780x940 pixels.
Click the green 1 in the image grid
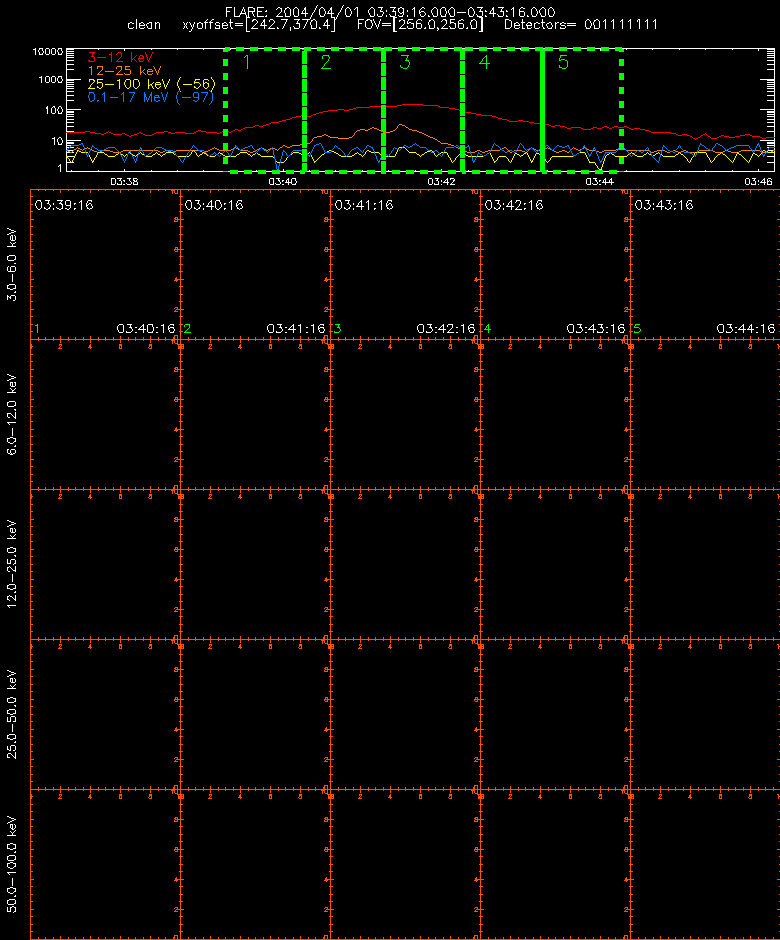[x=37, y=329]
